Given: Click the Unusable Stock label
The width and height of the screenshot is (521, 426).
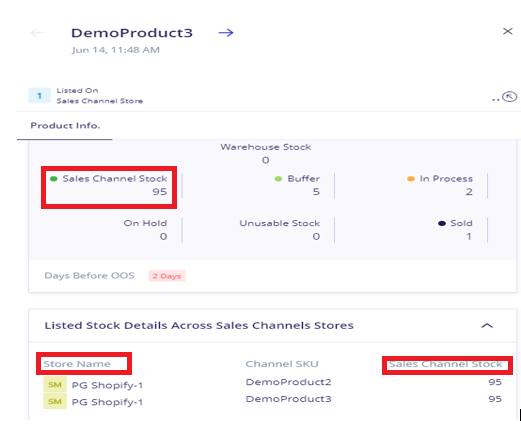Looking at the screenshot, I should click(x=280, y=223).
